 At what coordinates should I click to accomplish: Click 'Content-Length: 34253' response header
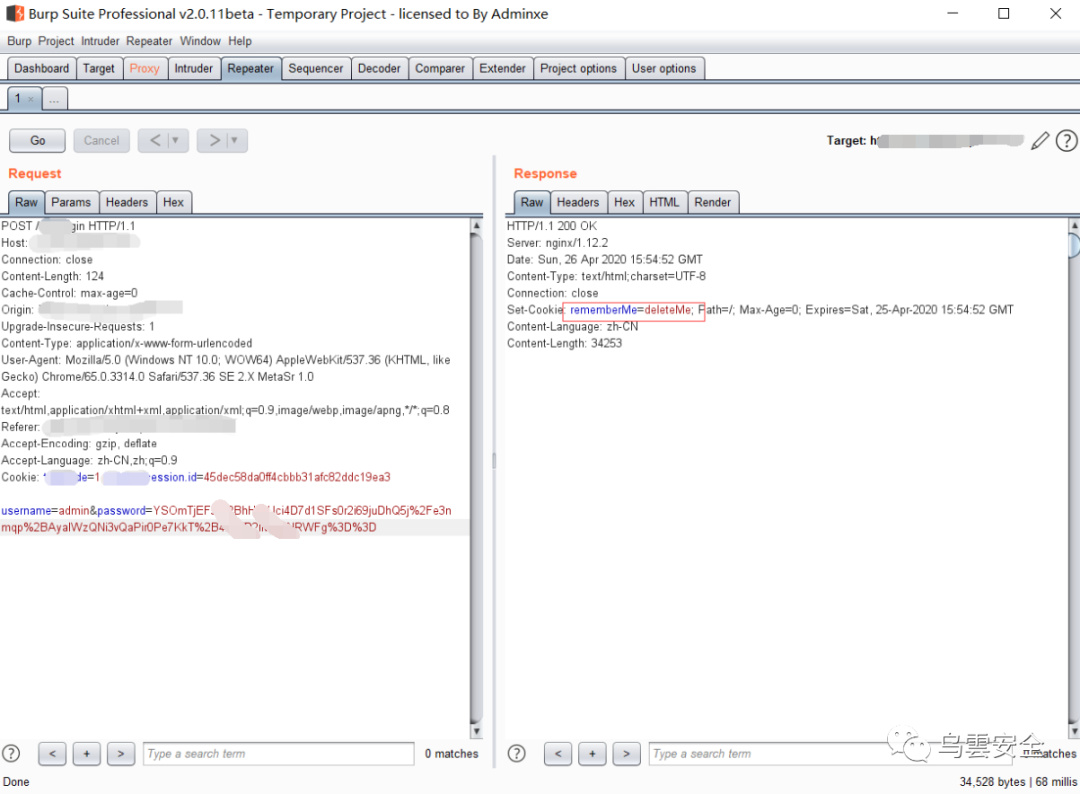pyautogui.click(x=564, y=344)
